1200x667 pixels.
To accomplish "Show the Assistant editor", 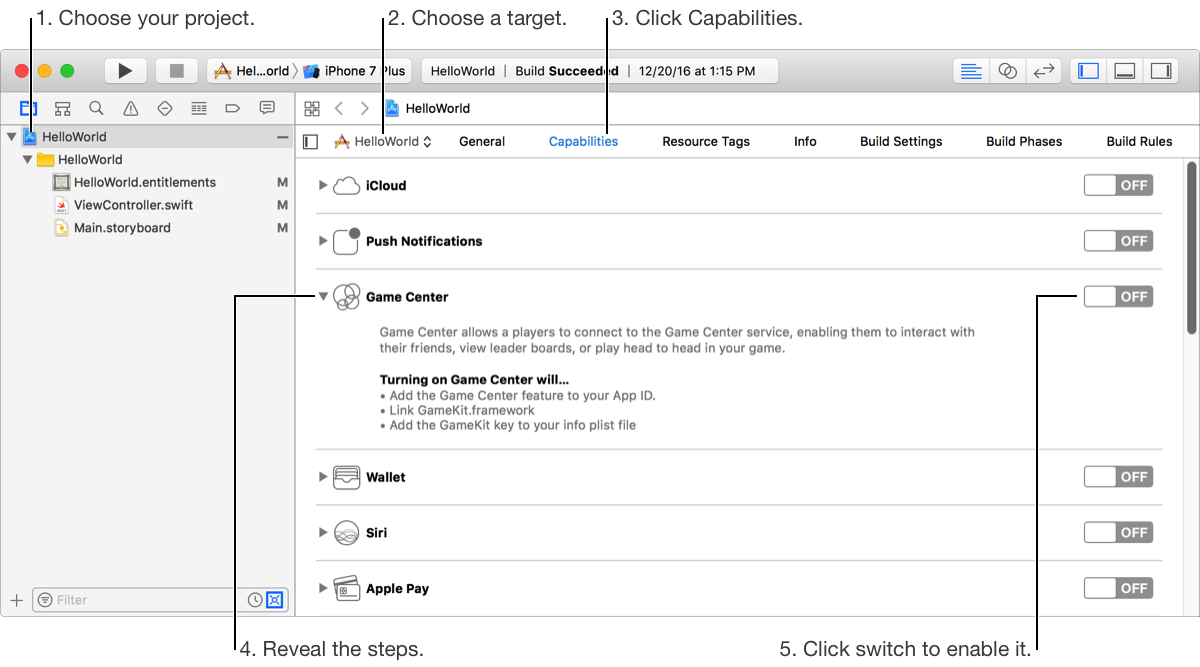I will [x=1008, y=71].
